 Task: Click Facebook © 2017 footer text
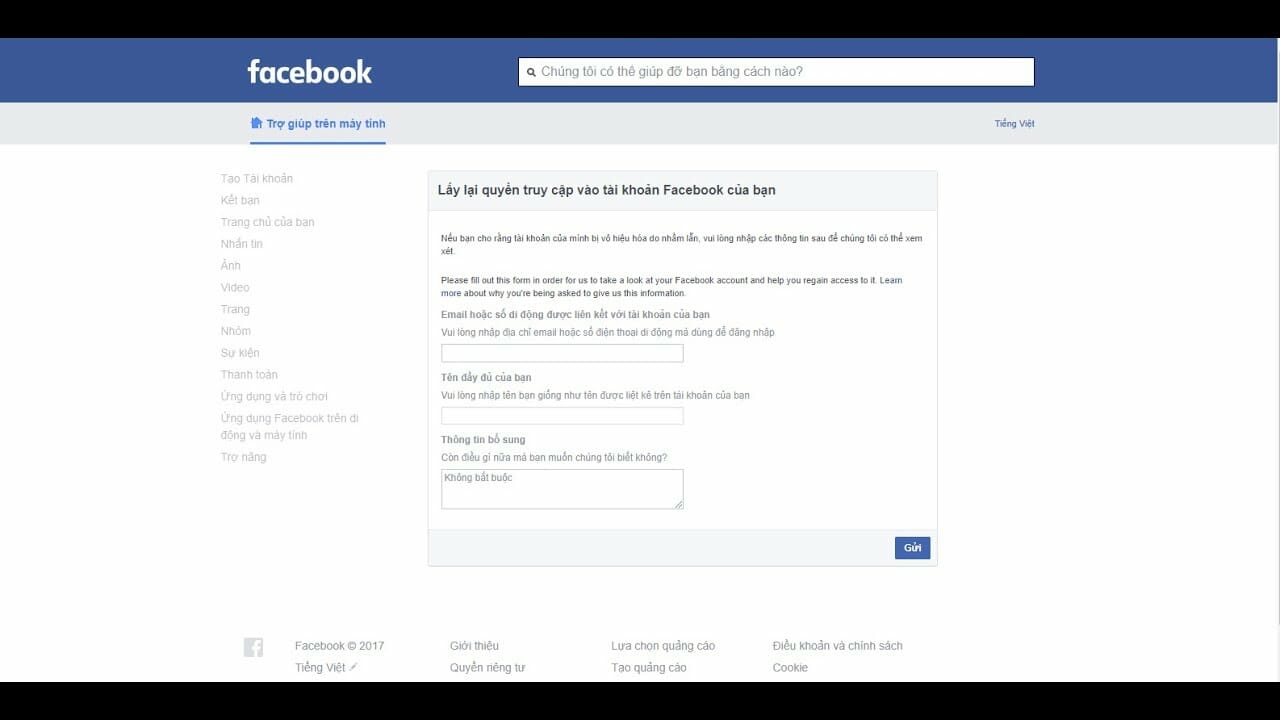(x=339, y=646)
